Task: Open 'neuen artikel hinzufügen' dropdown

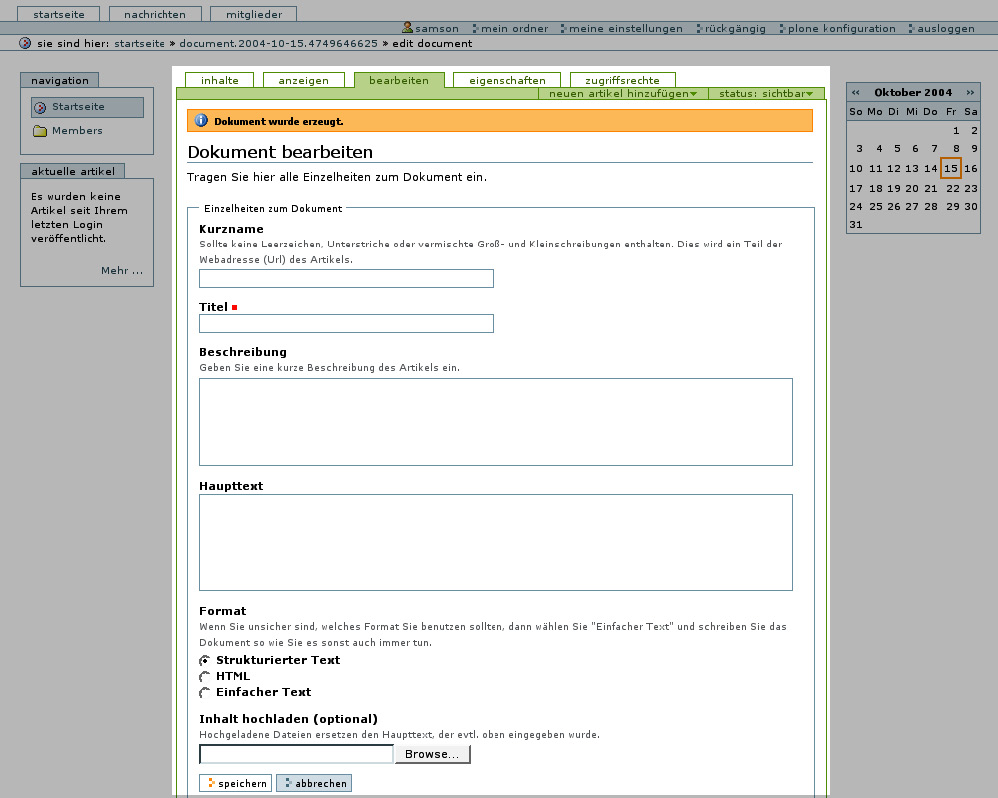Action: tap(622, 93)
